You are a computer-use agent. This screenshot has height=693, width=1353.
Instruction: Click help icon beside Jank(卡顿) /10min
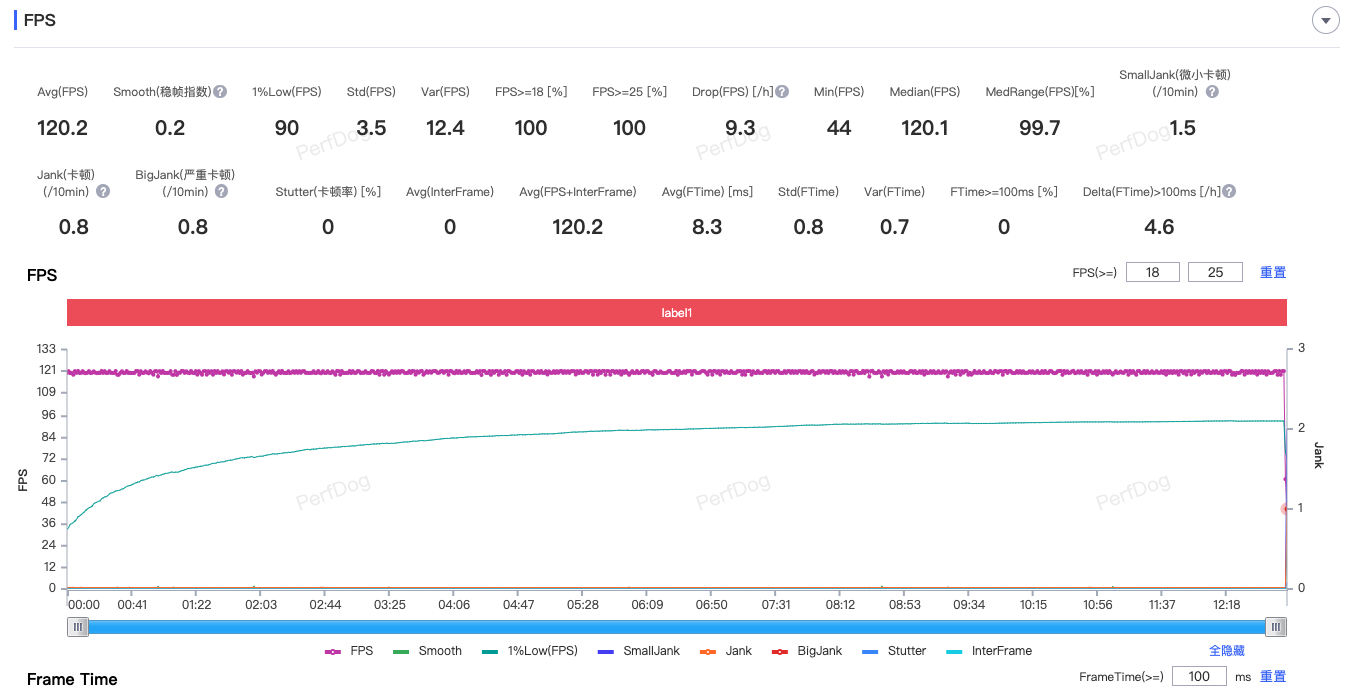click(x=103, y=191)
